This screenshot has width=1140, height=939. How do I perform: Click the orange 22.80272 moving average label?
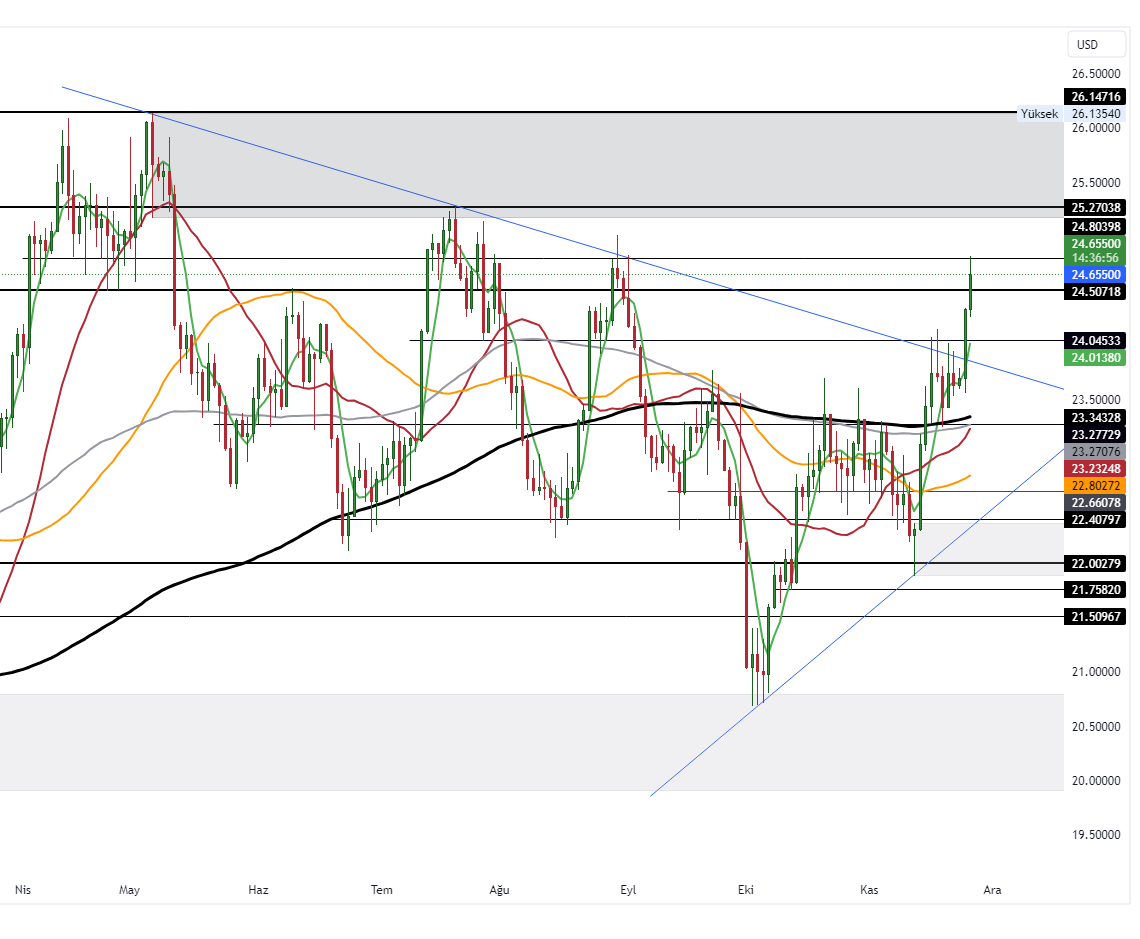tap(1095, 485)
